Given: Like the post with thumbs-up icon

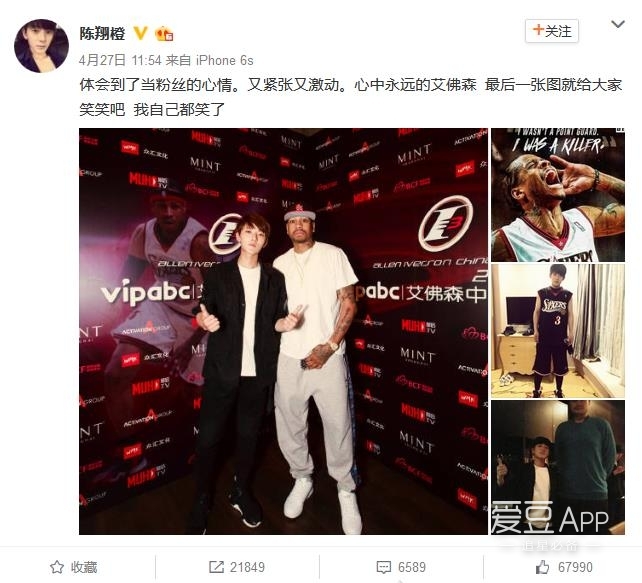Looking at the screenshot, I should pos(543,567).
